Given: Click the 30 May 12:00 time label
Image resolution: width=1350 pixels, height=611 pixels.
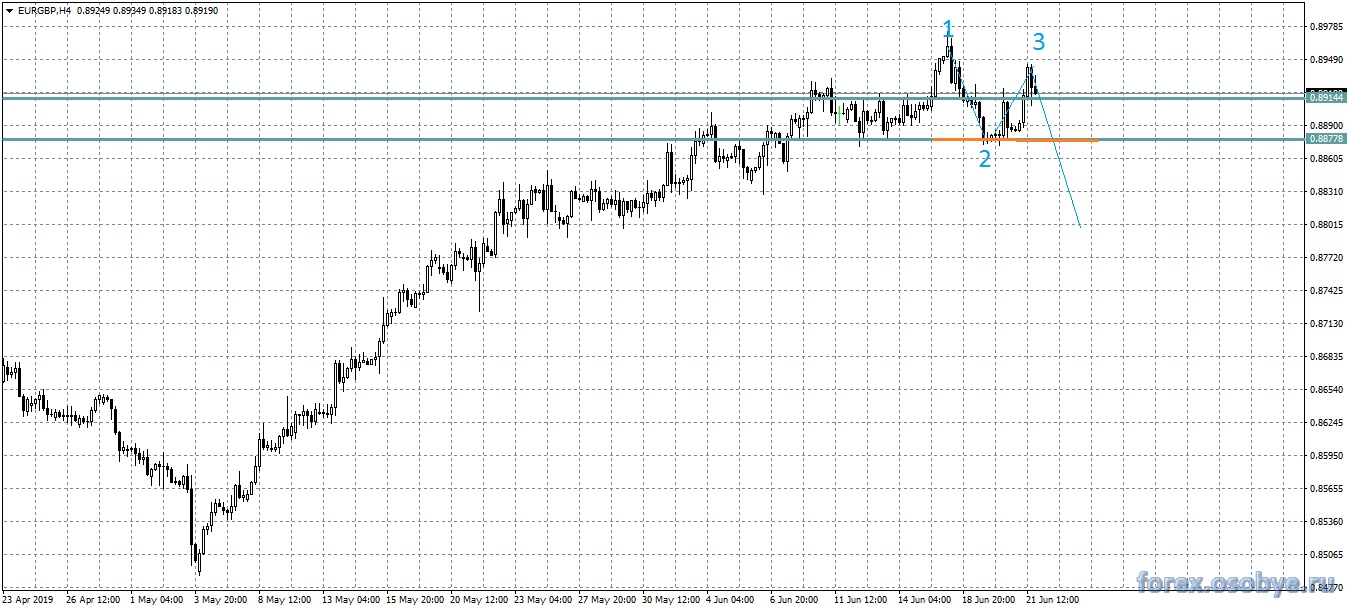Looking at the screenshot, I should [673, 601].
